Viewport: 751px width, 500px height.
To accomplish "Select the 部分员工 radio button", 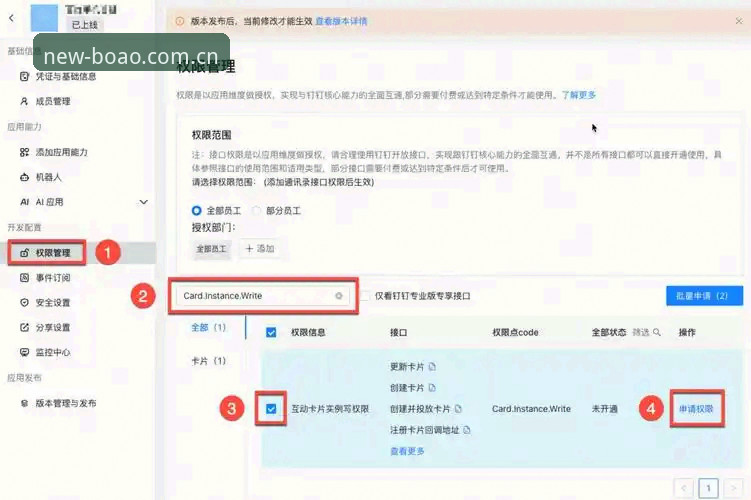I will [x=256, y=210].
